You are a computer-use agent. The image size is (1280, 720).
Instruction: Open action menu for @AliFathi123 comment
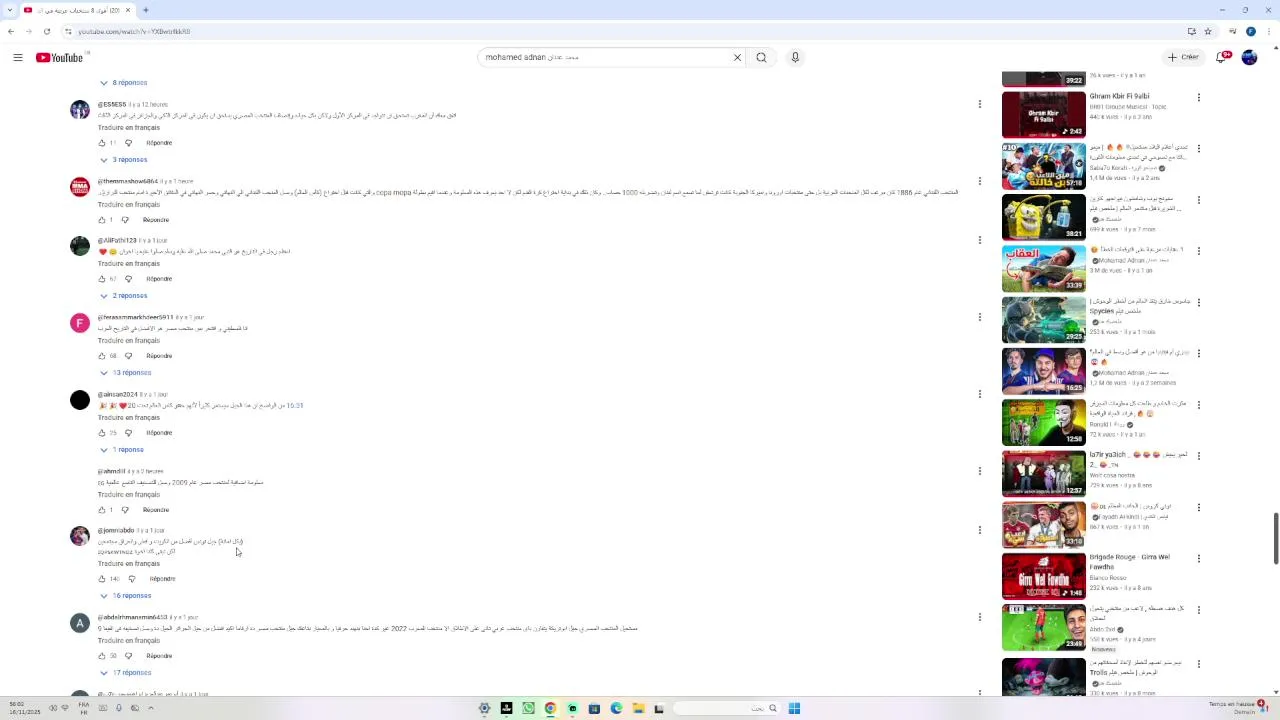click(980, 240)
